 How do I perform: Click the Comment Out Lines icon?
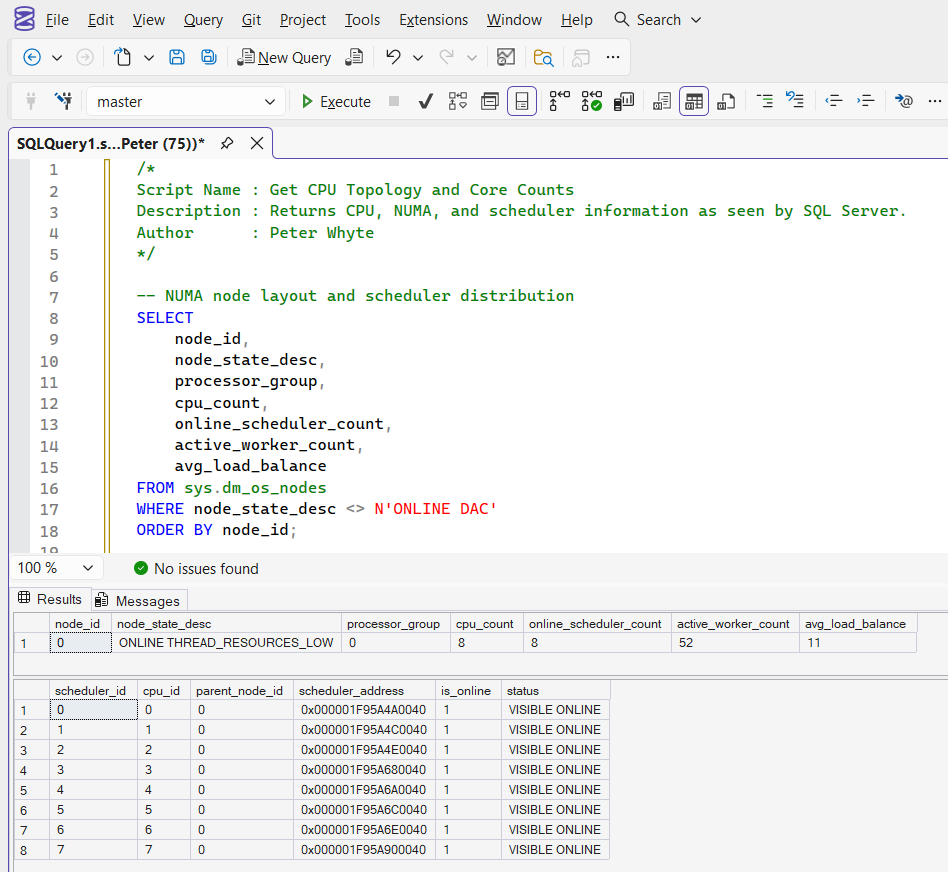765,101
